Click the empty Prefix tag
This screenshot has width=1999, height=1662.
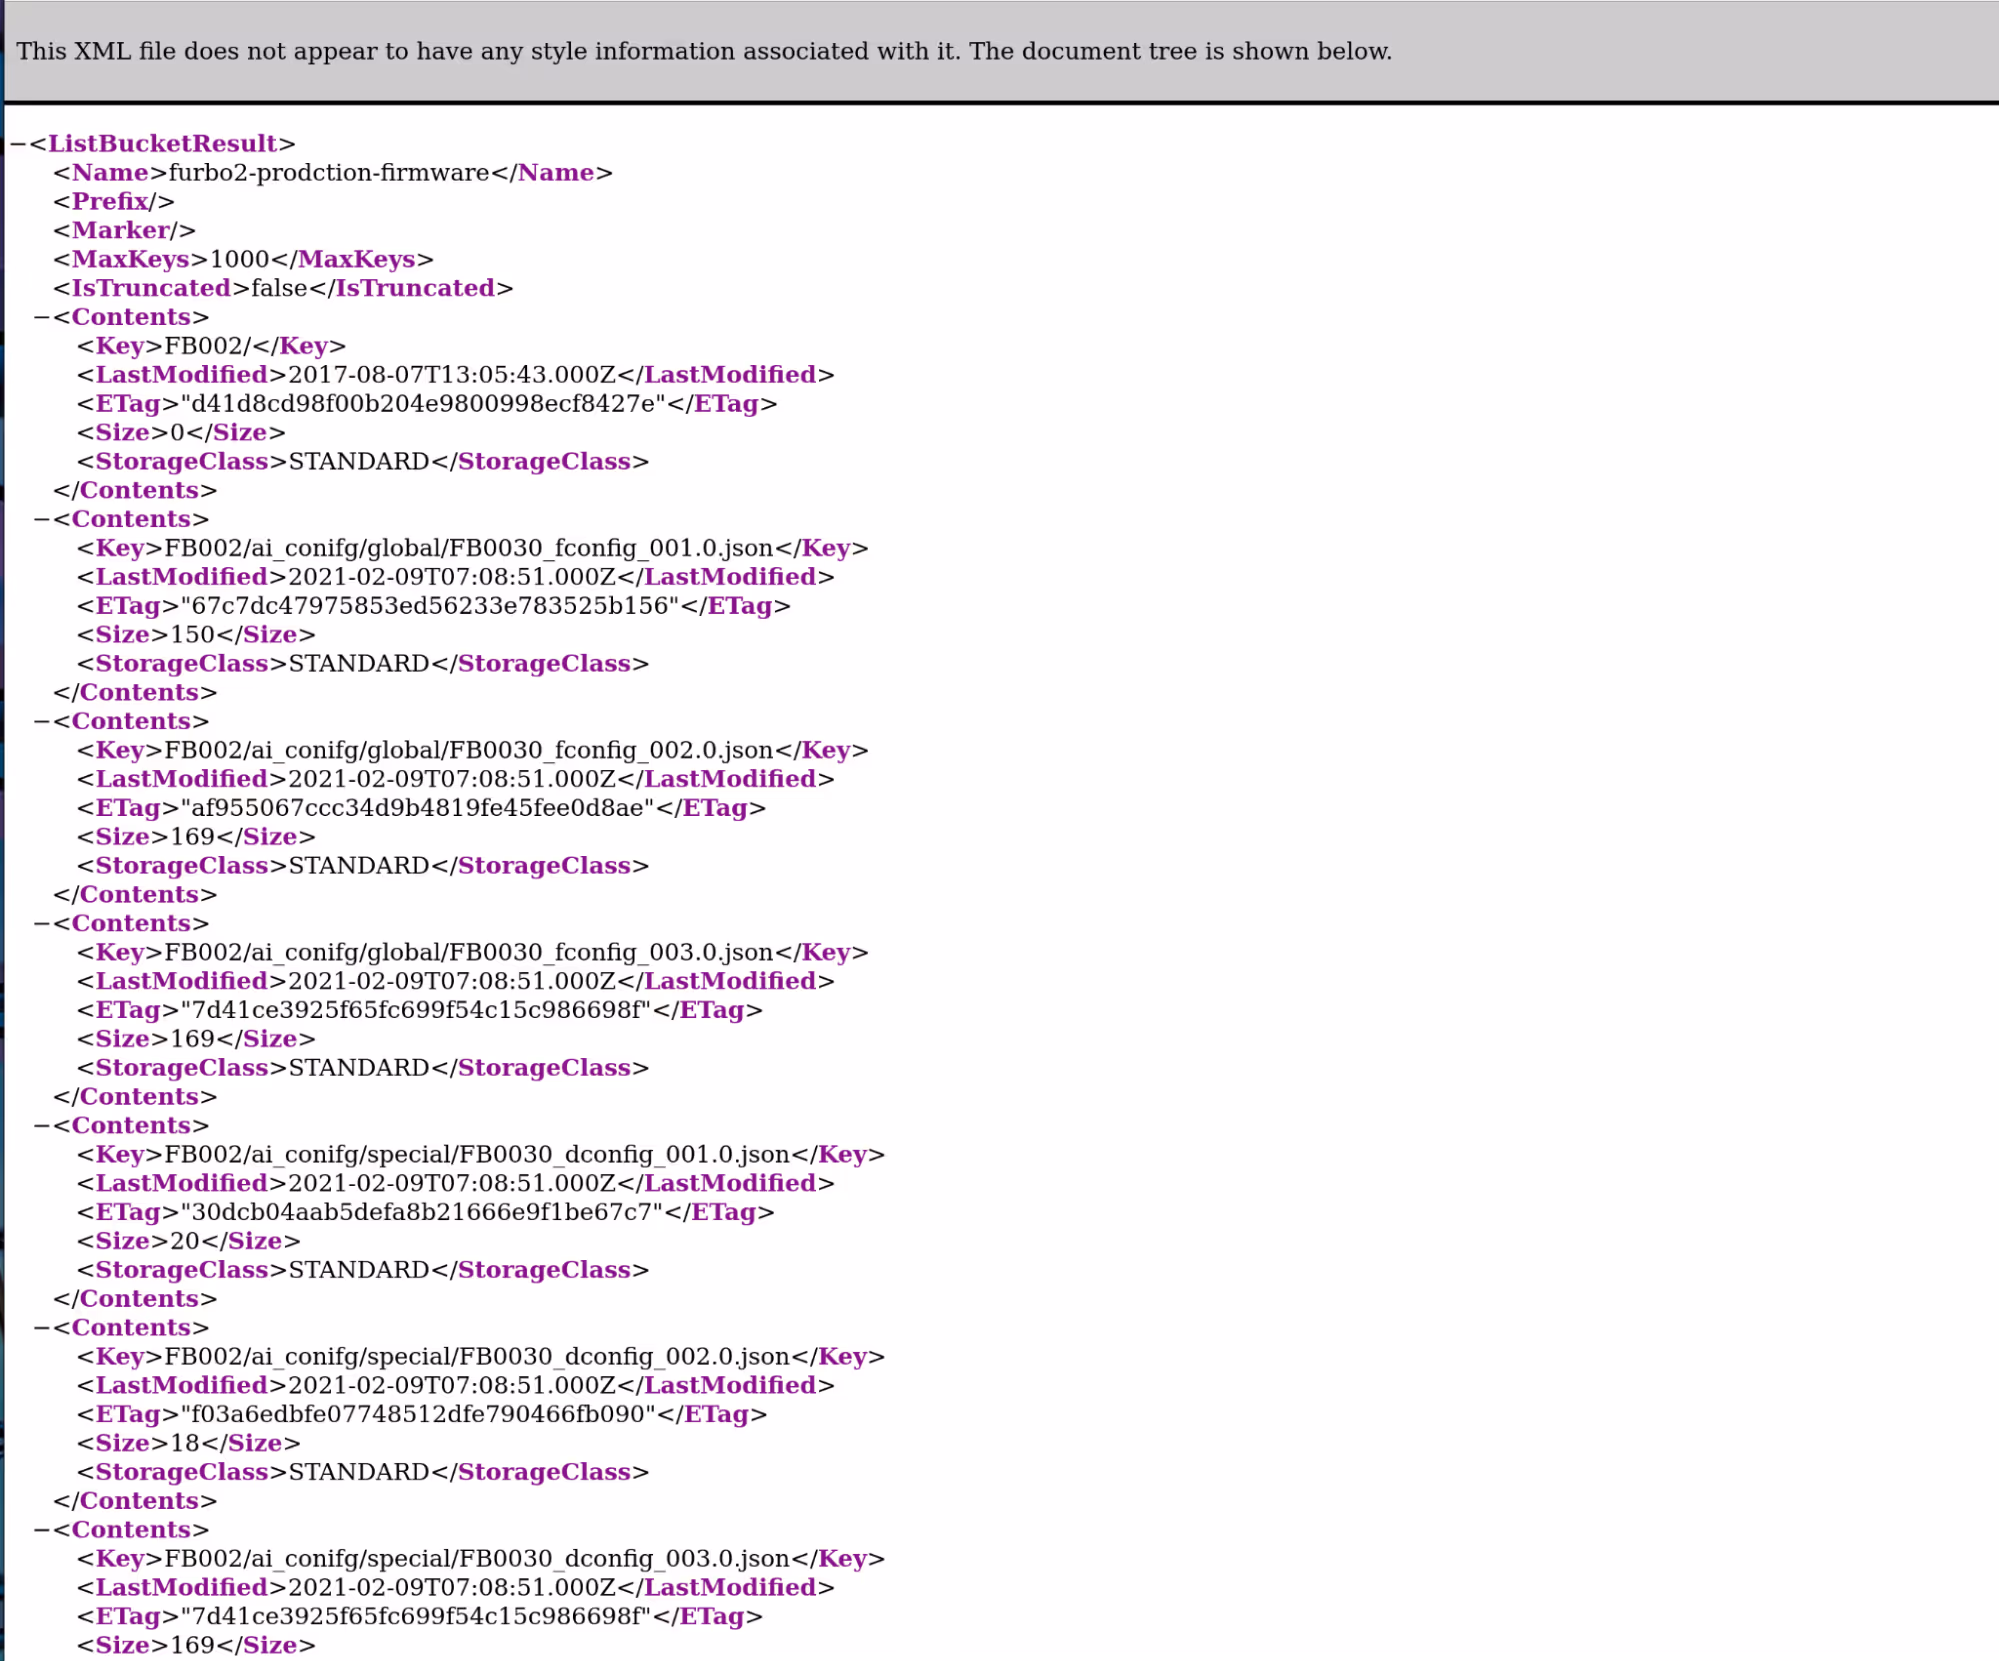click(x=113, y=202)
